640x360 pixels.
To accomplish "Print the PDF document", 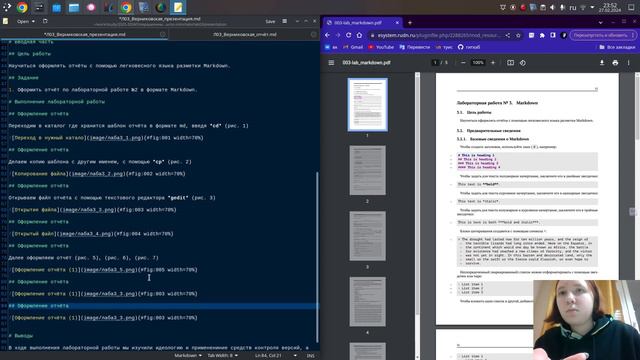I will 615,63.
